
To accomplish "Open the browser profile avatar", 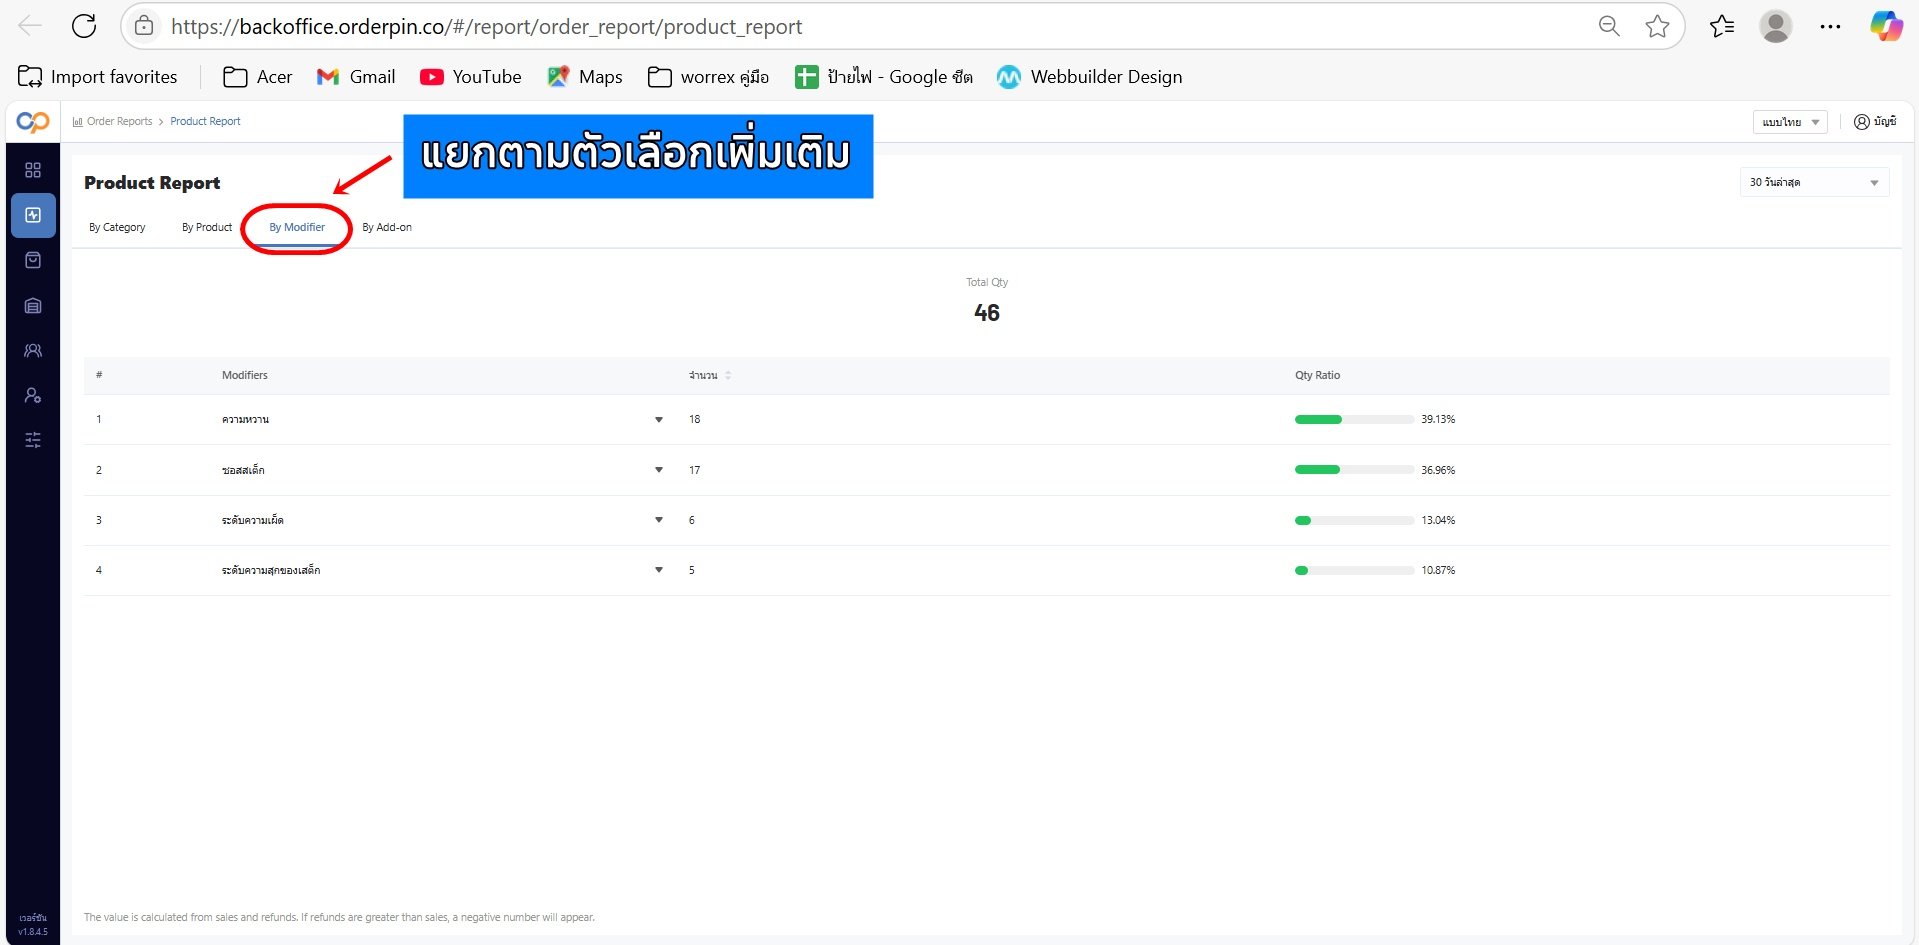I will (1776, 26).
